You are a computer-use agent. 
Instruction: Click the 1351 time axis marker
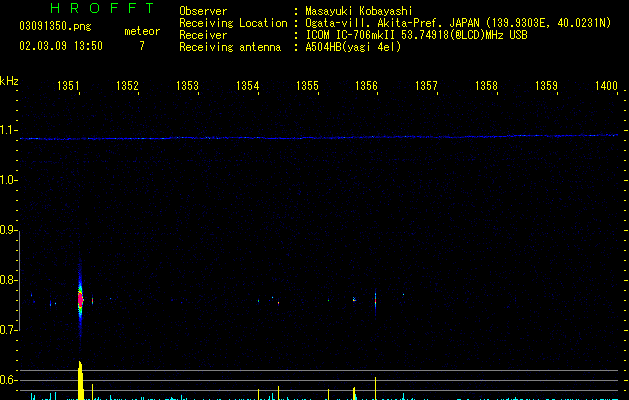[x=68, y=85]
